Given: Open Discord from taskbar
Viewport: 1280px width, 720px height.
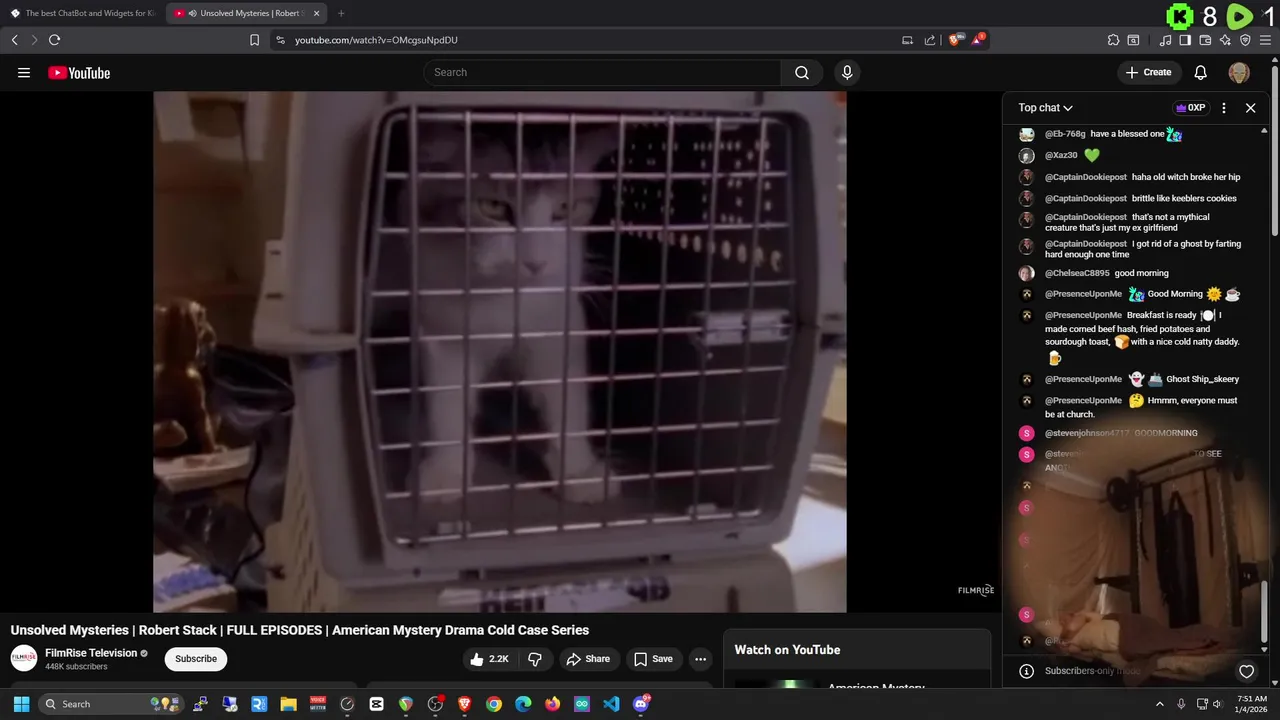Looking at the screenshot, I should point(641,704).
